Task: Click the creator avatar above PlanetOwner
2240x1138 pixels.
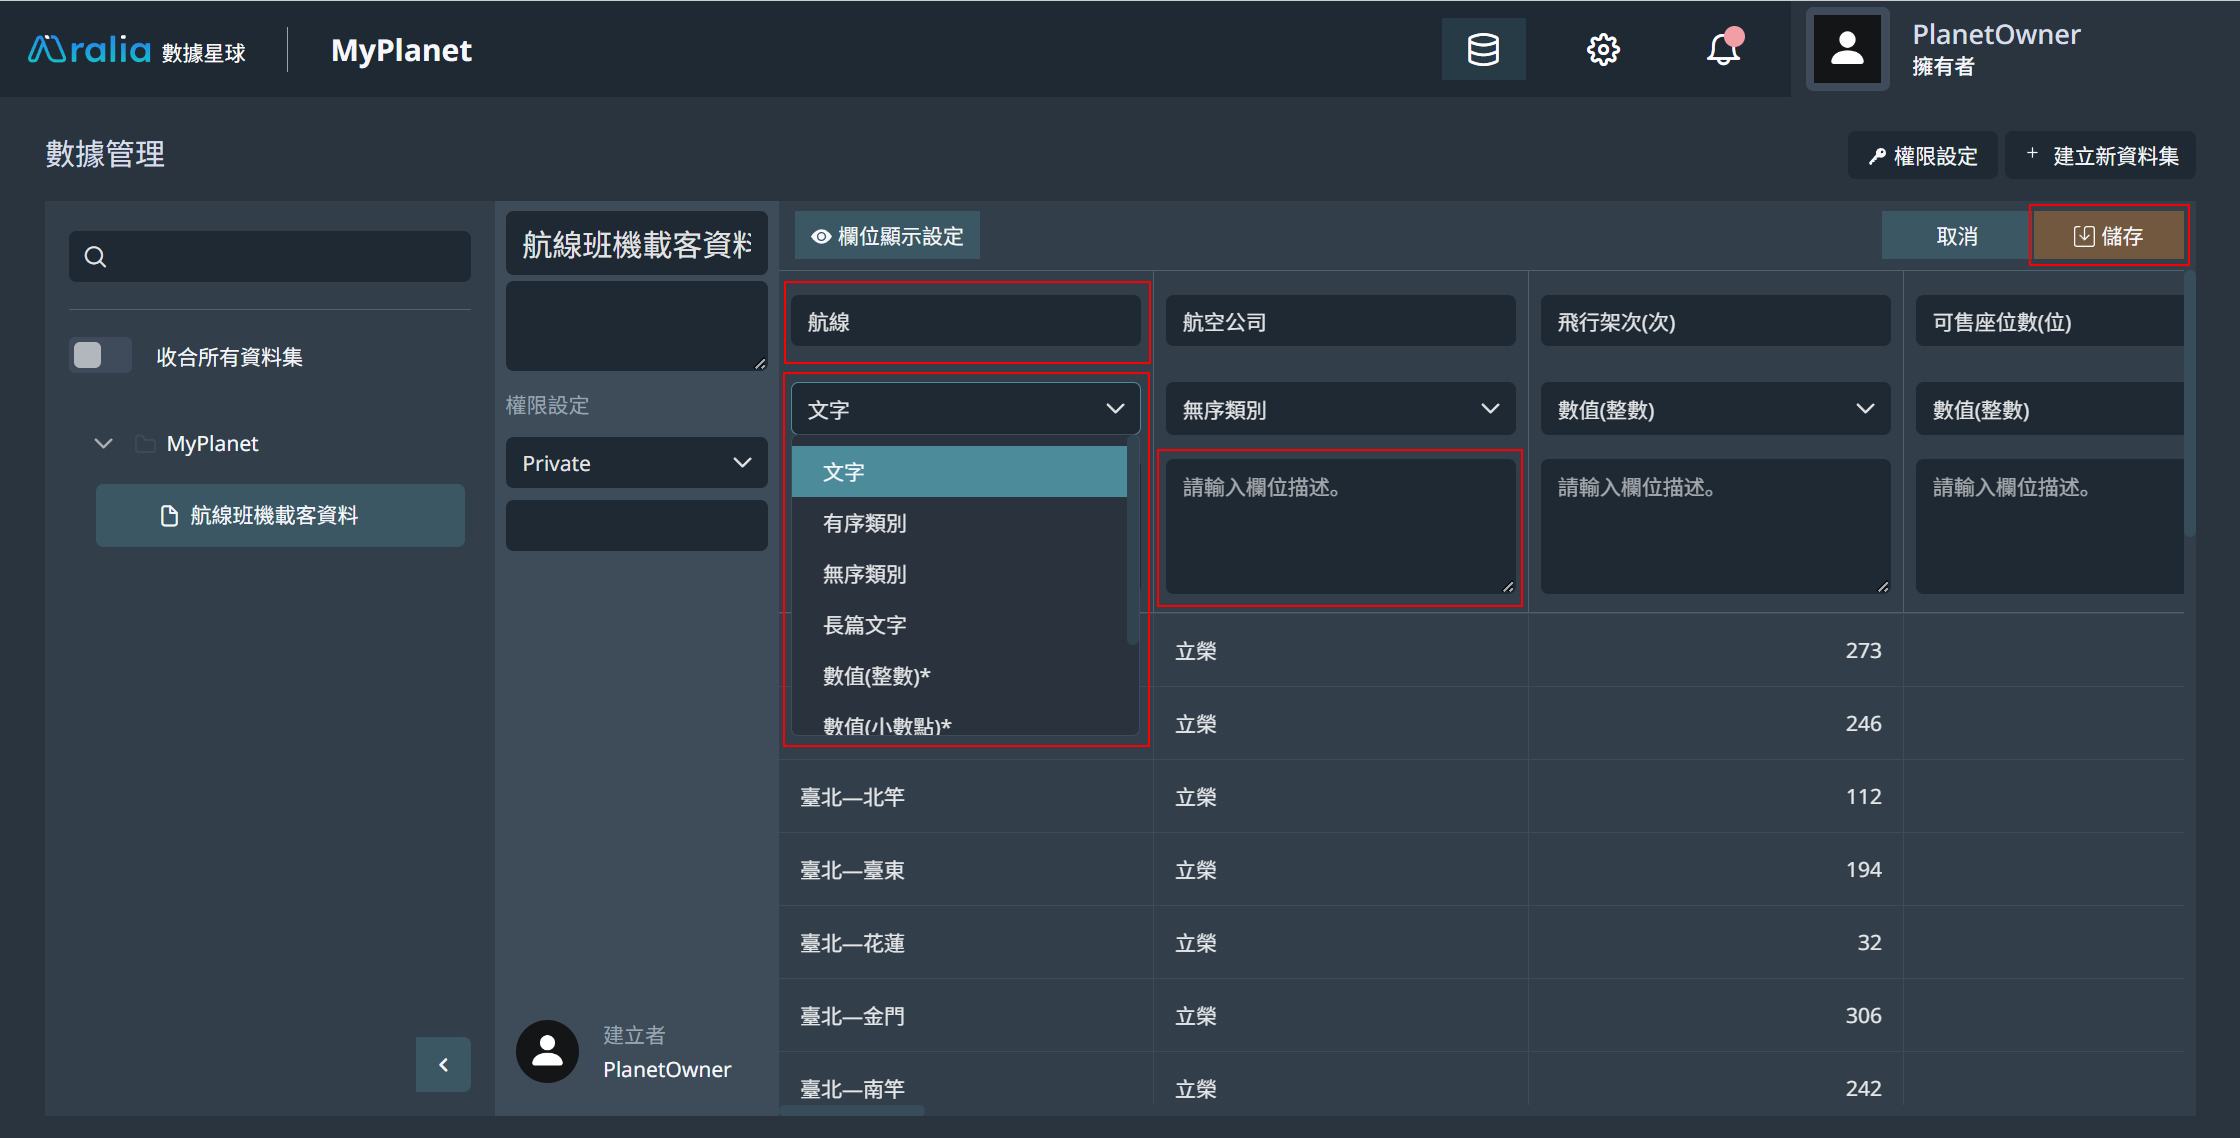Action: (547, 1051)
